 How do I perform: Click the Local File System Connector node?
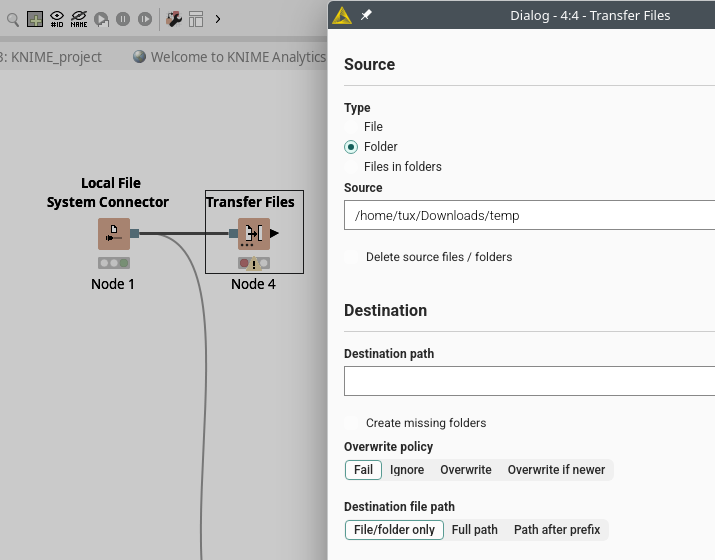pos(114,234)
